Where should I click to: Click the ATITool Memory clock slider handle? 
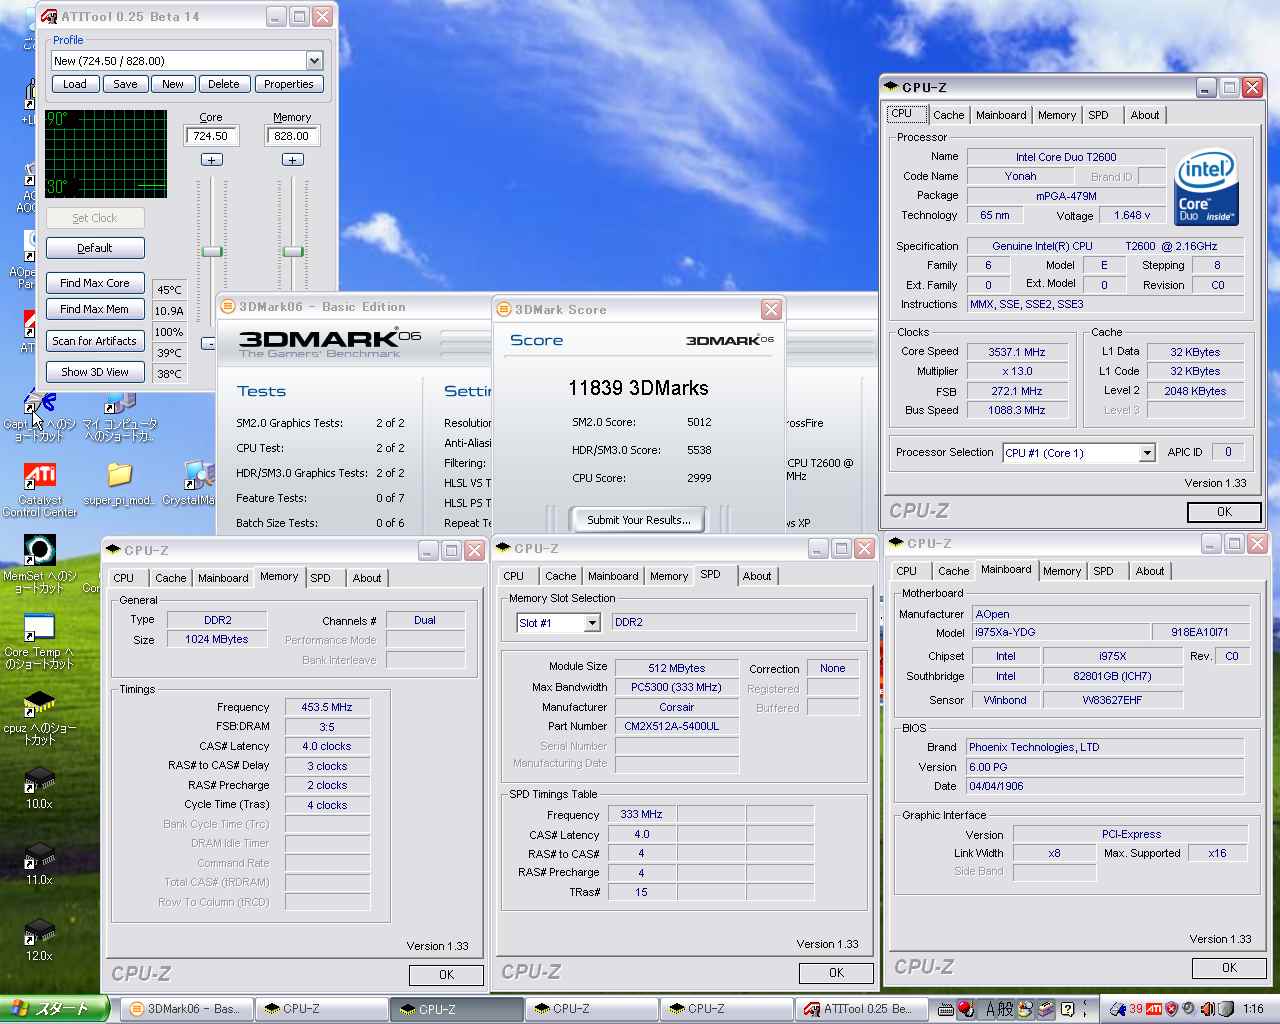[x=293, y=251]
